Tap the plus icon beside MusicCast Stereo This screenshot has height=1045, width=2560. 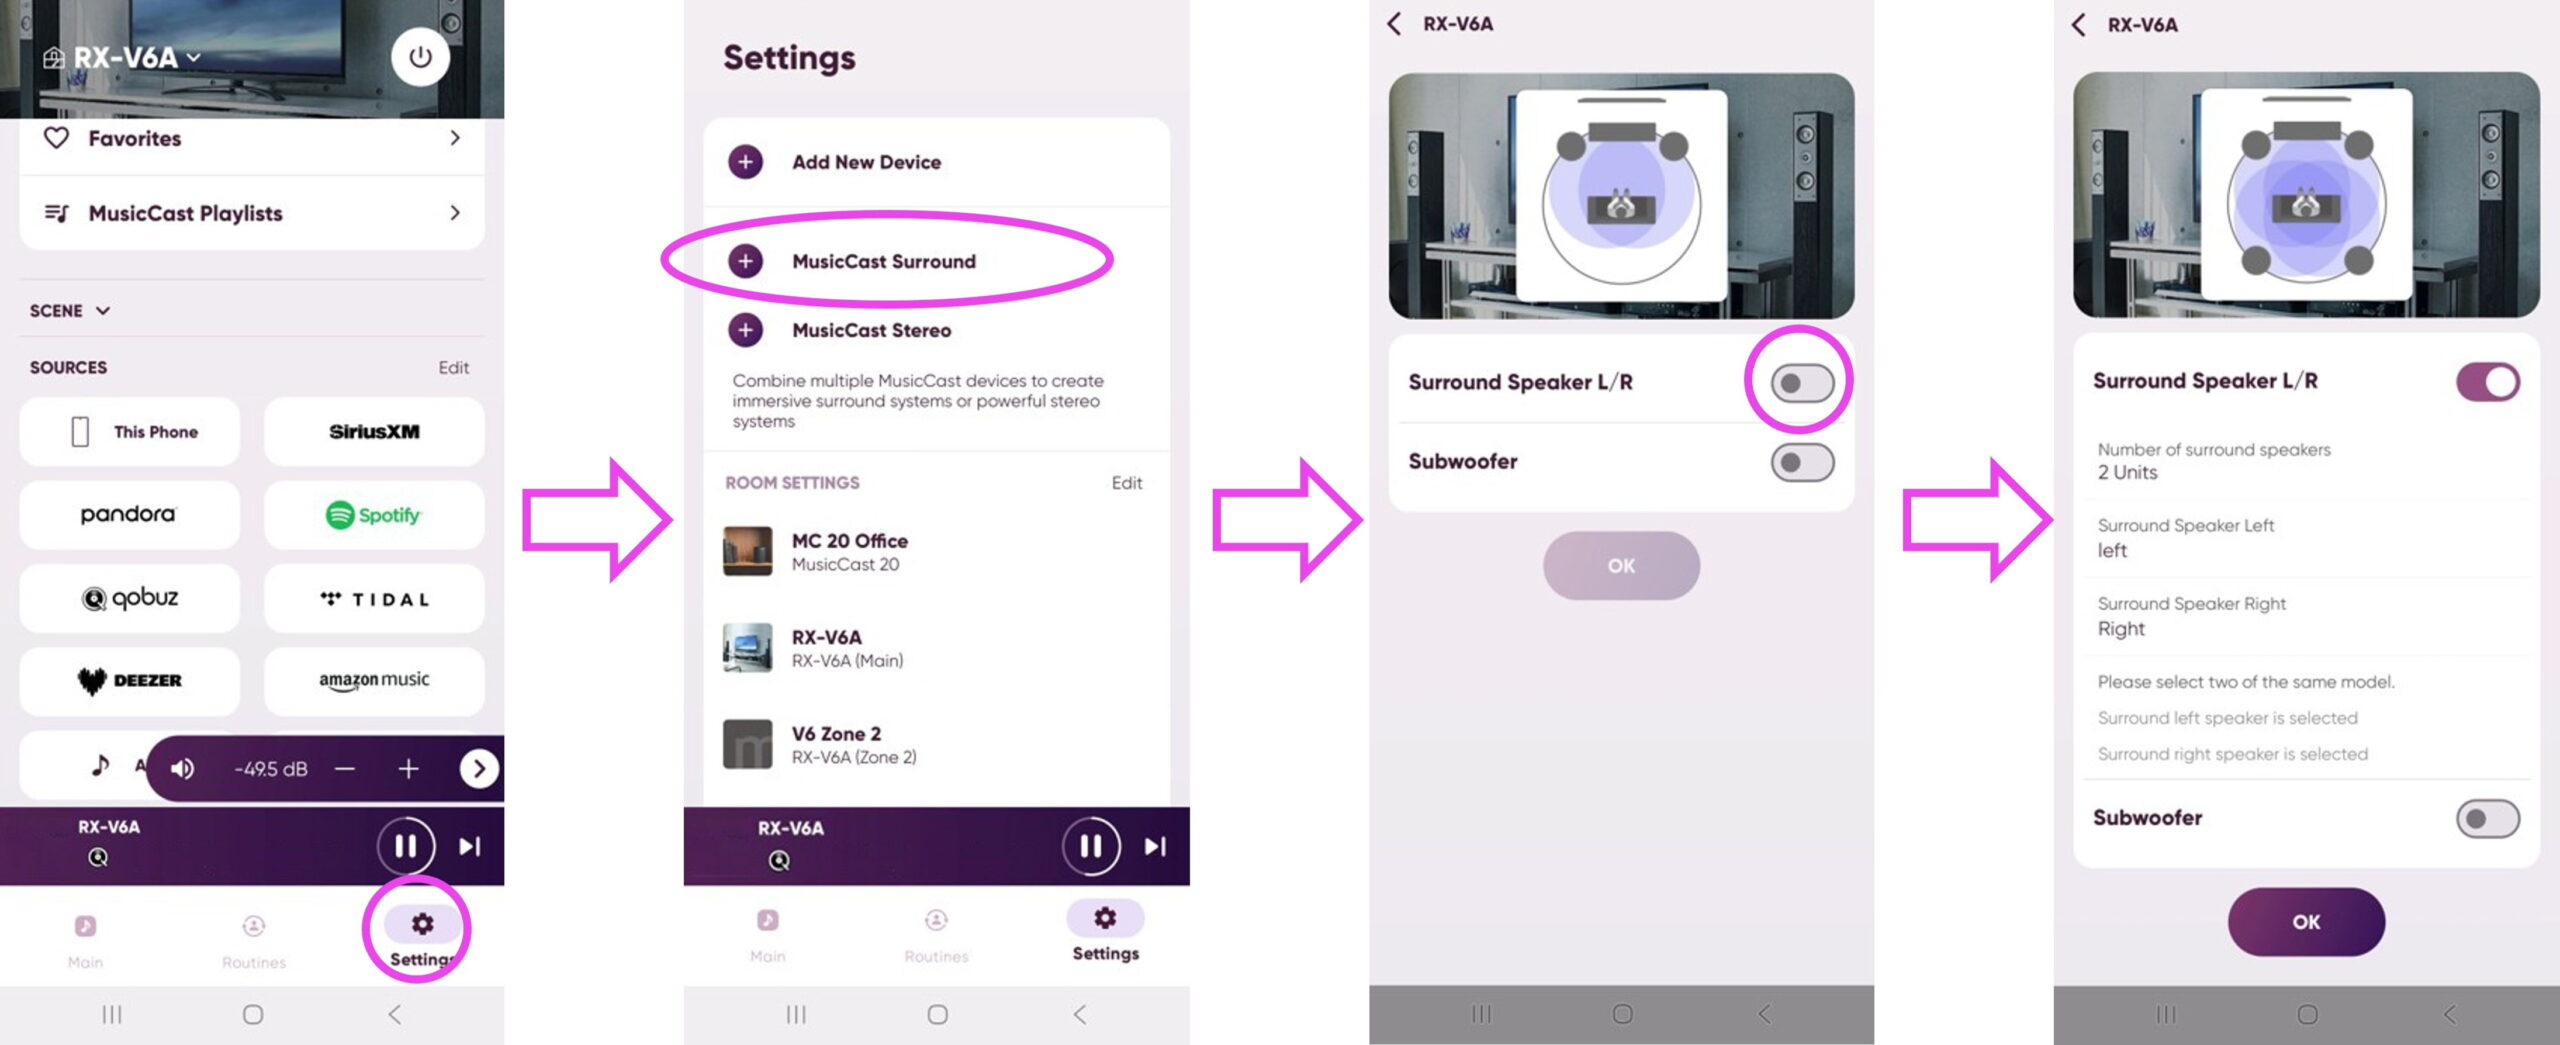point(745,329)
